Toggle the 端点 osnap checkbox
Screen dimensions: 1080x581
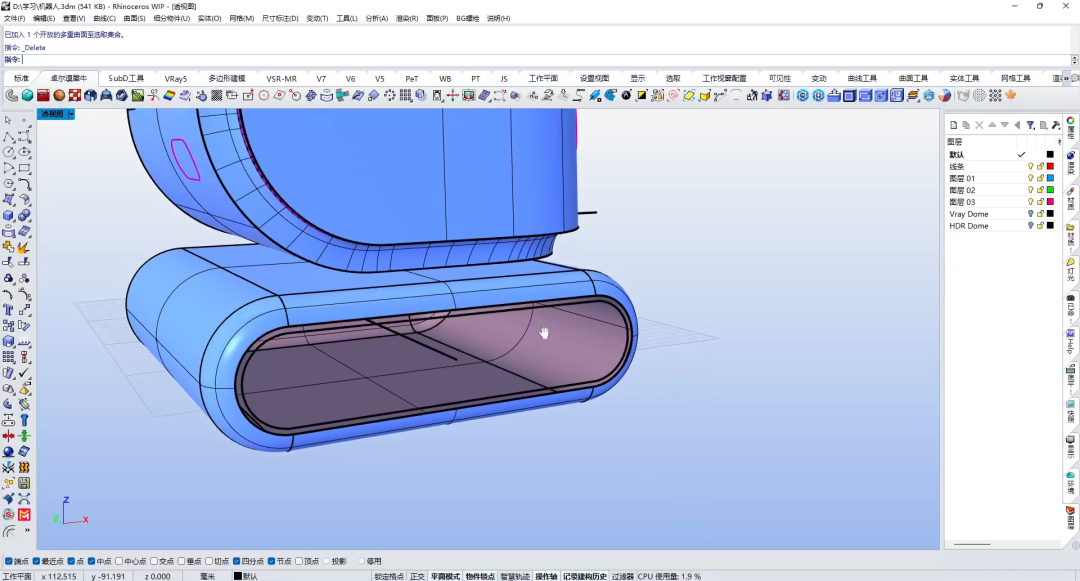click(9, 561)
